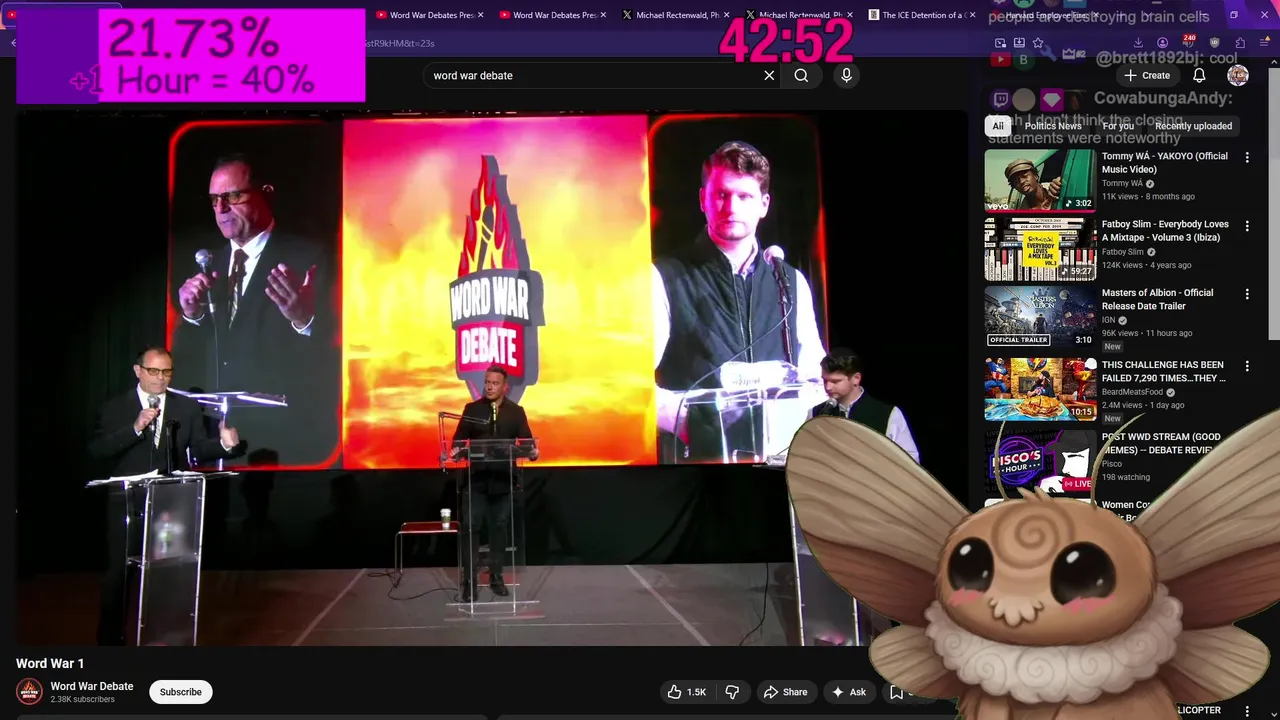Start voice search with the microphone icon
The width and height of the screenshot is (1280, 720).
pos(846,75)
